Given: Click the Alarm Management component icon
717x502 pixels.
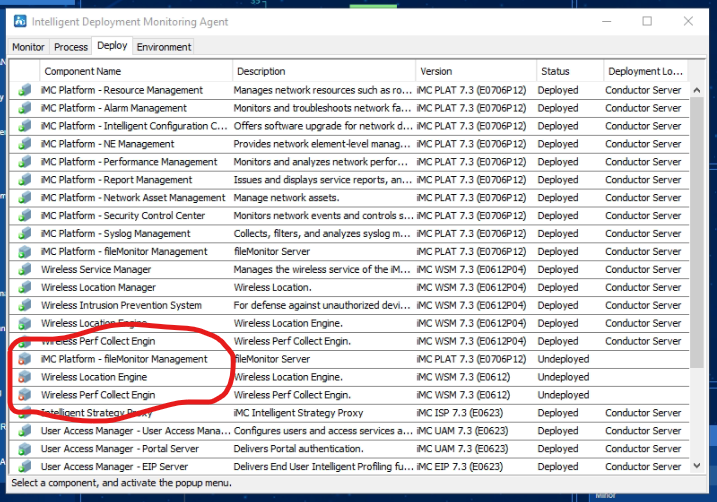Looking at the screenshot, I should coord(25,108).
